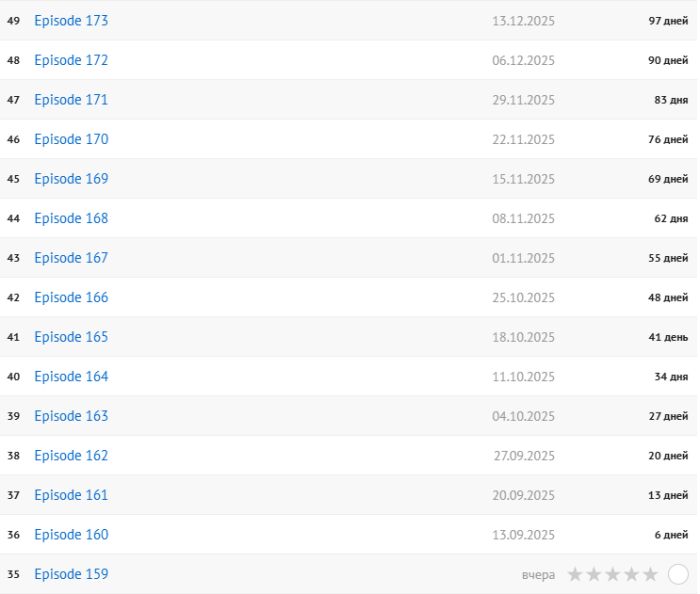700x594 pixels.
Task: Click the '83 дня' countdown
Action: pos(671,100)
